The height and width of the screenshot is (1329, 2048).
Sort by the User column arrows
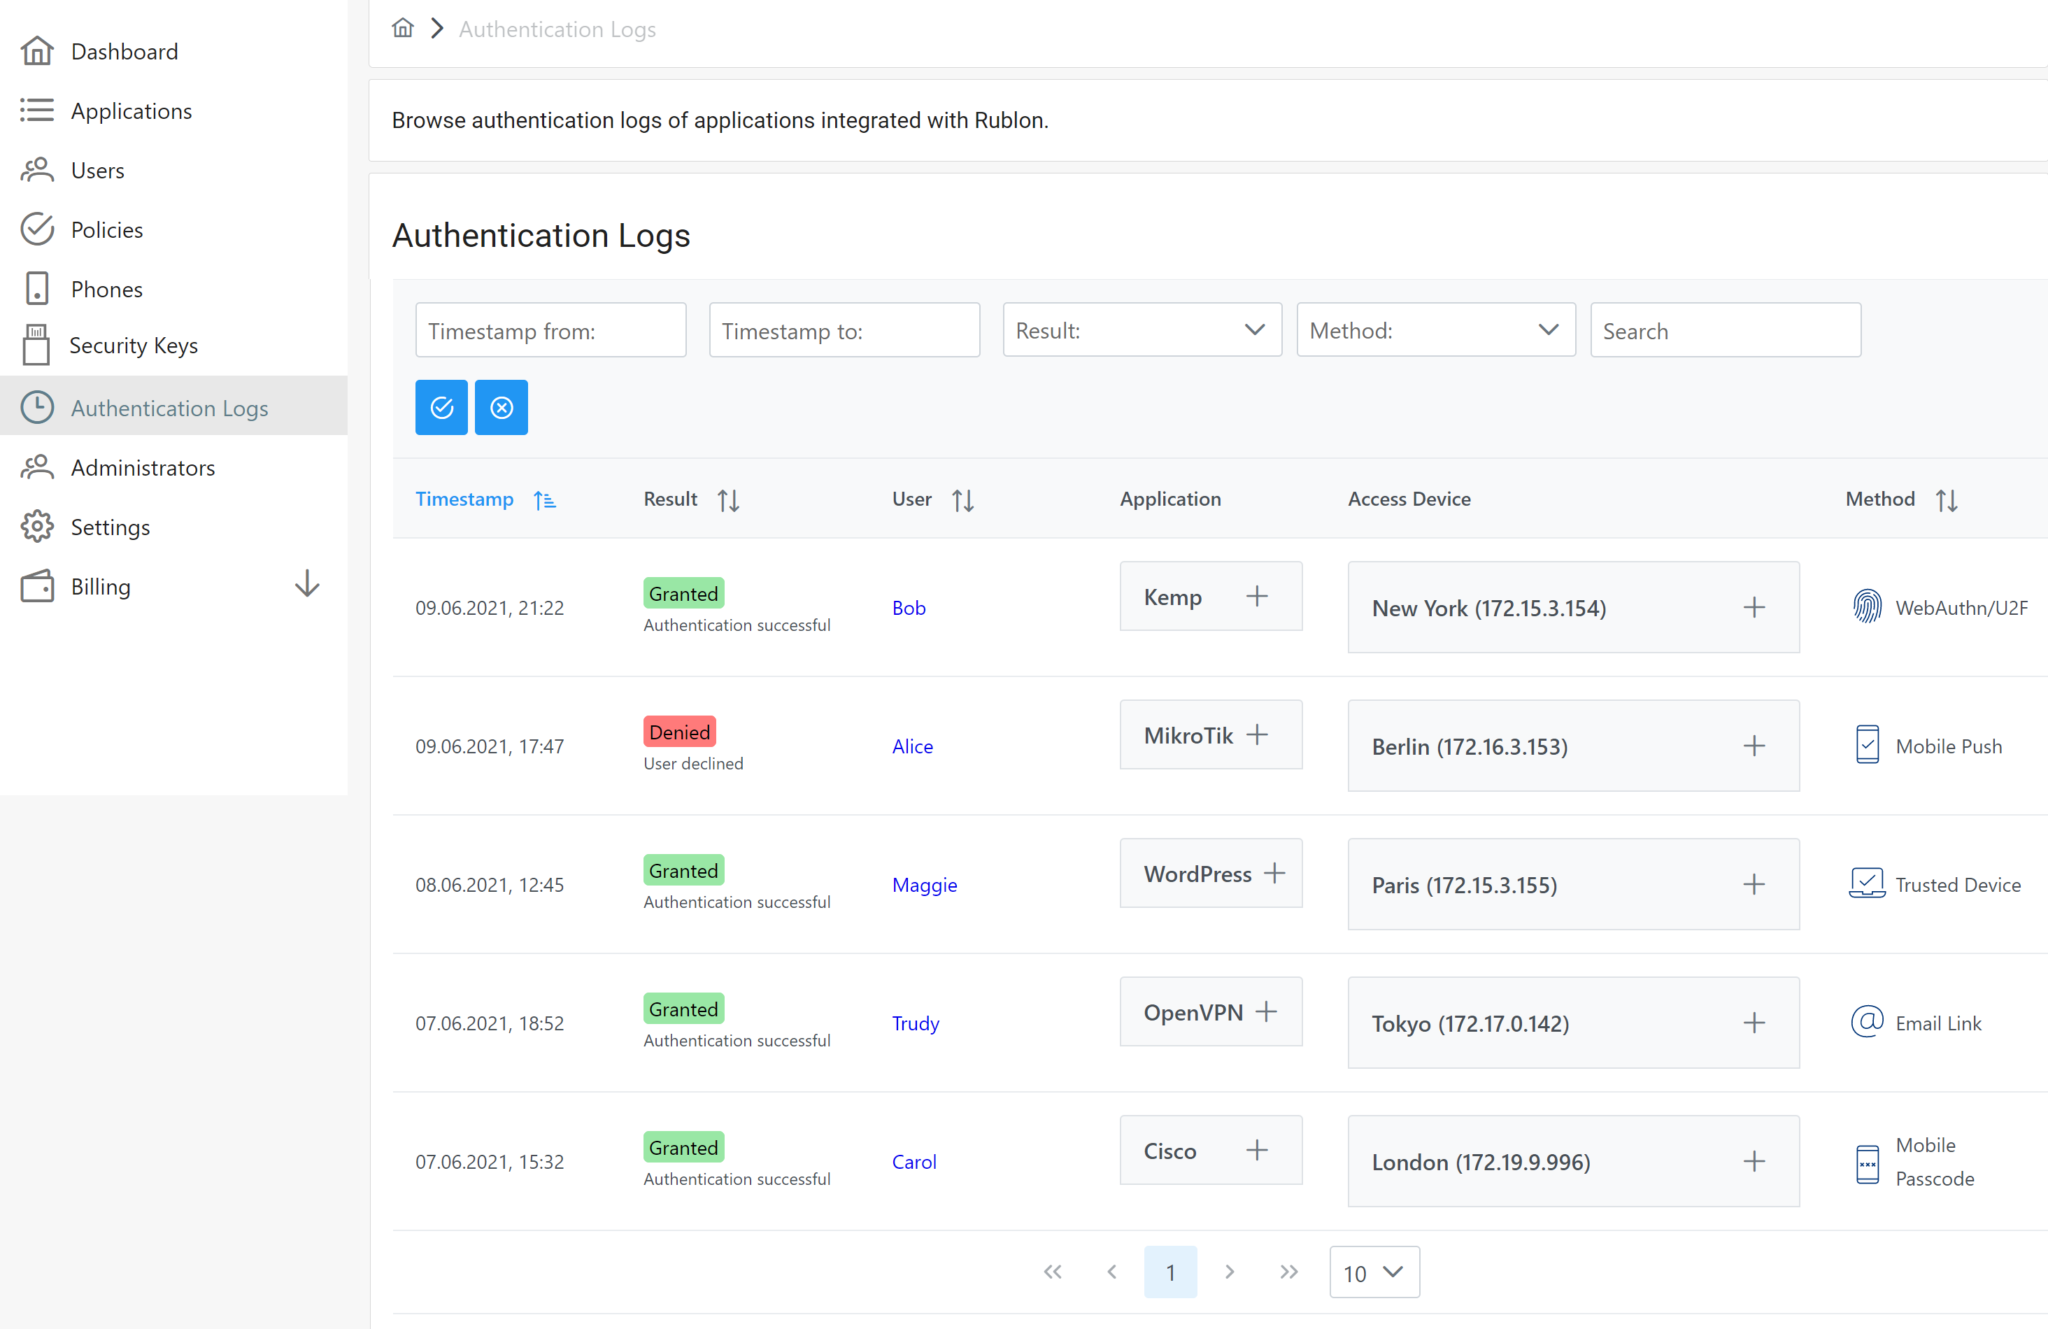963,500
